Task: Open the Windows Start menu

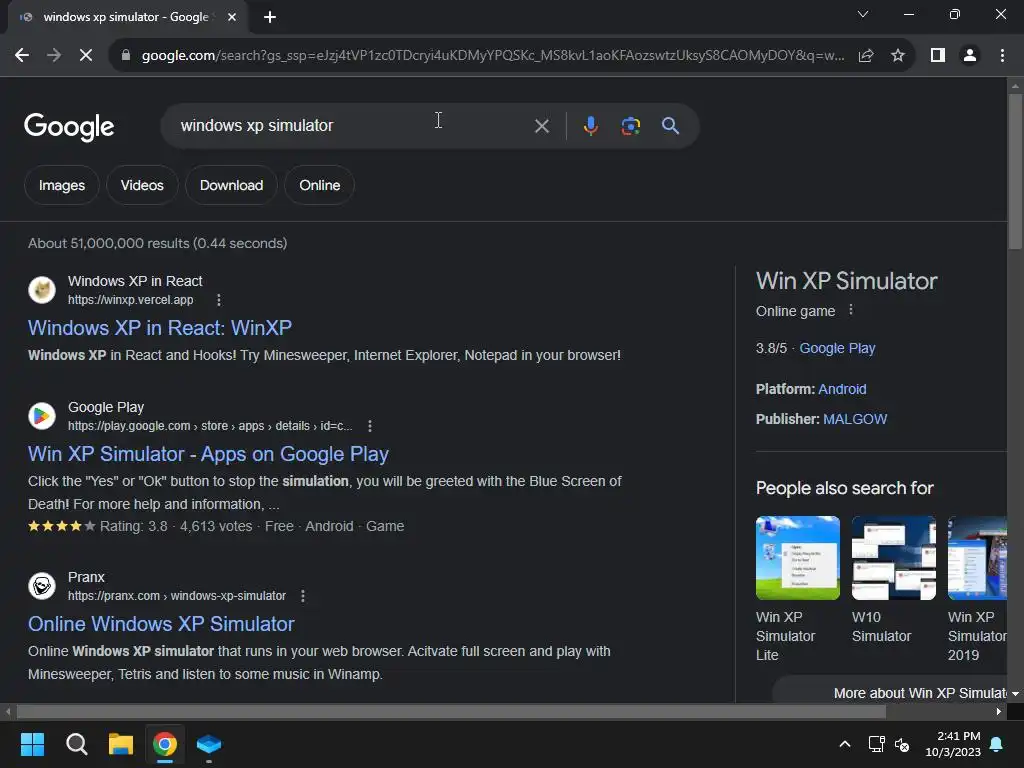Action: pyautogui.click(x=32, y=744)
